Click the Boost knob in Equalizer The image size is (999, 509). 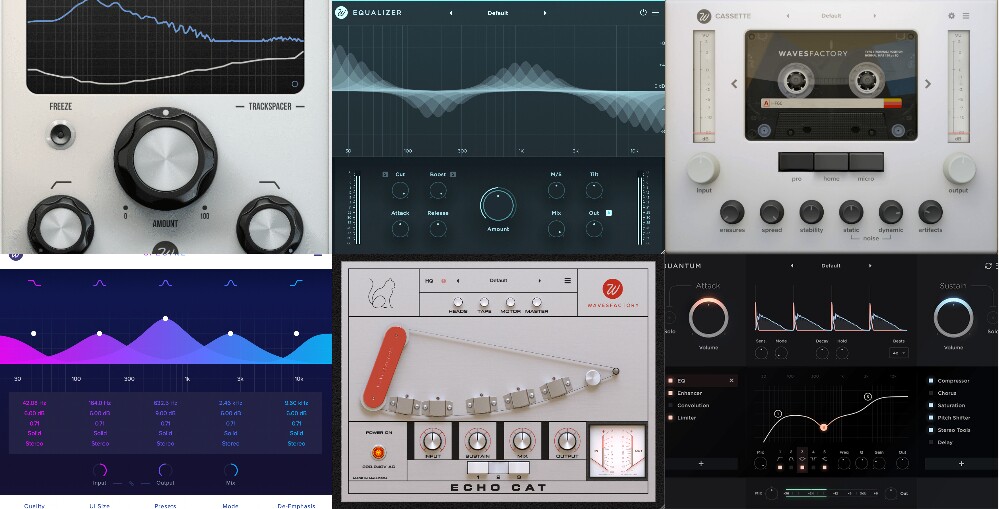(x=438, y=190)
